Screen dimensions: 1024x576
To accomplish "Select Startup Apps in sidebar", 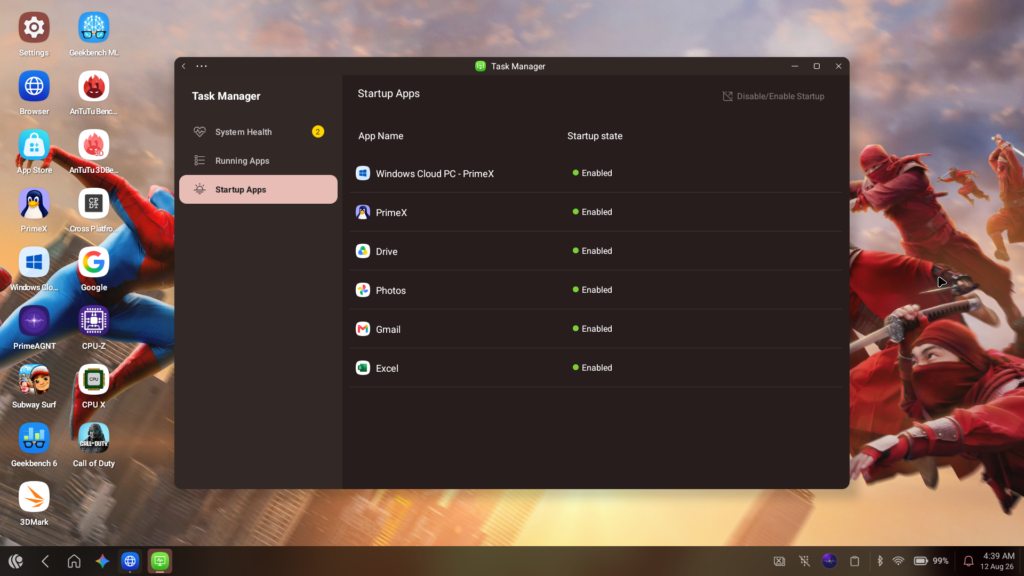I will [258, 189].
